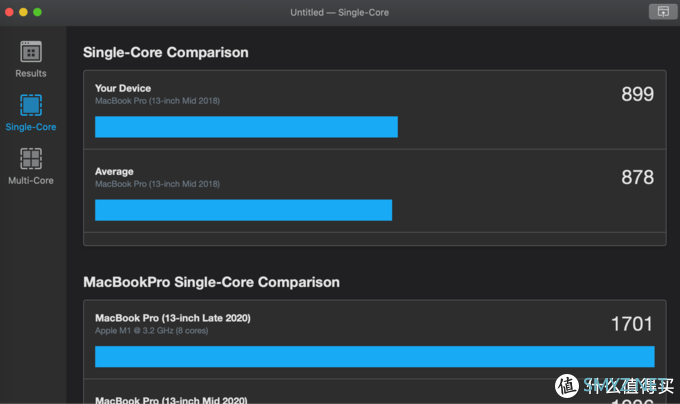Click the Single-Core Comparison heading
This screenshot has width=680, height=404.
pyautogui.click(x=166, y=52)
